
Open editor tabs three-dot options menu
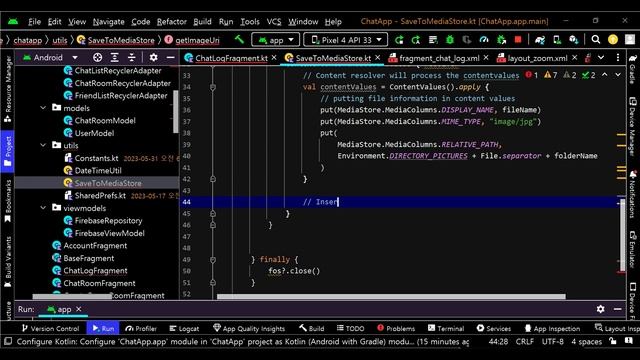tap(618, 58)
